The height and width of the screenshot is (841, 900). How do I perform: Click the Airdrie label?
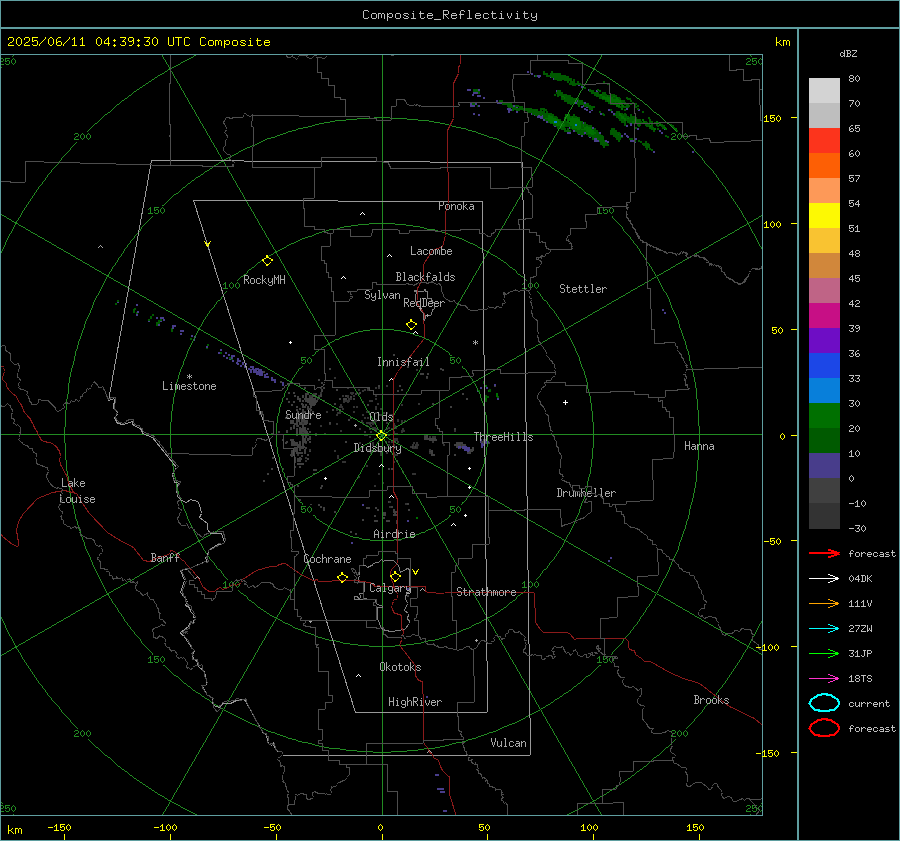click(x=394, y=534)
